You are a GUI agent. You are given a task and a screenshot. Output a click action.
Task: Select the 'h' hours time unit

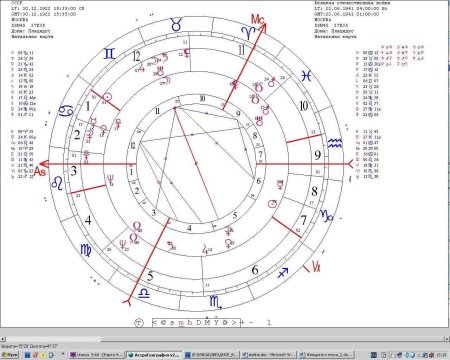click(190, 323)
